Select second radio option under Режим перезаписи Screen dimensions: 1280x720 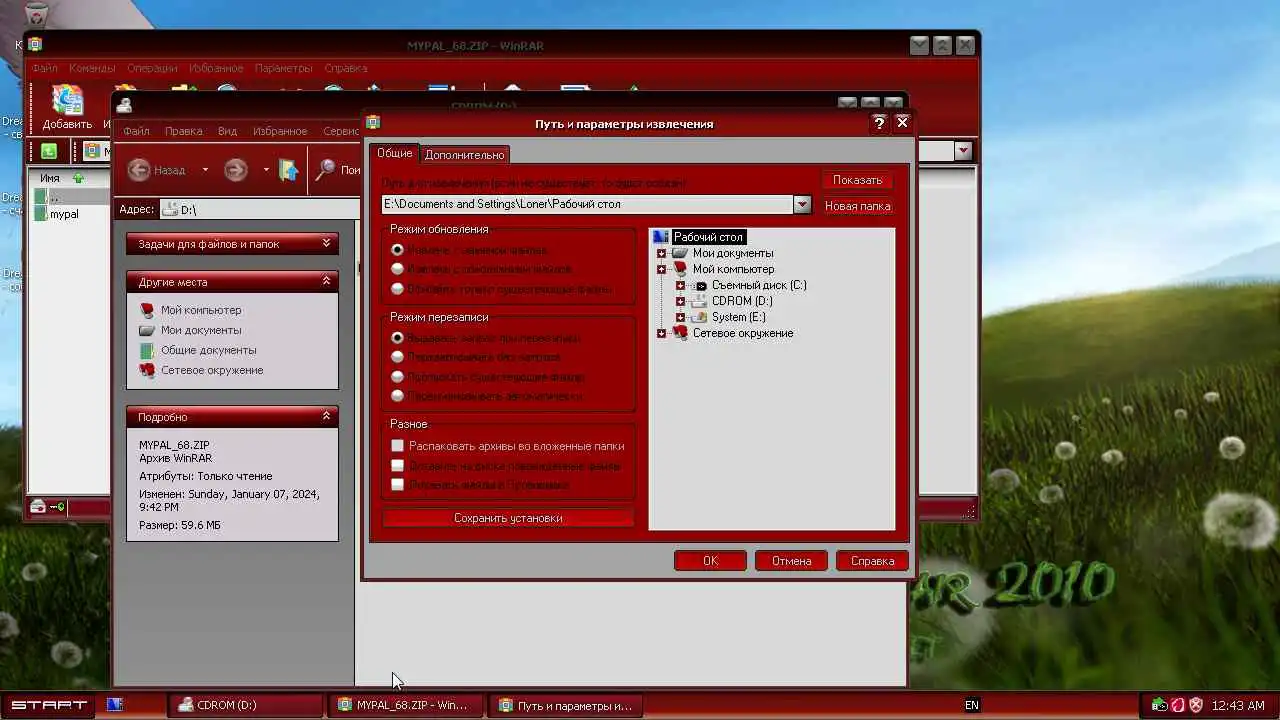(x=397, y=357)
